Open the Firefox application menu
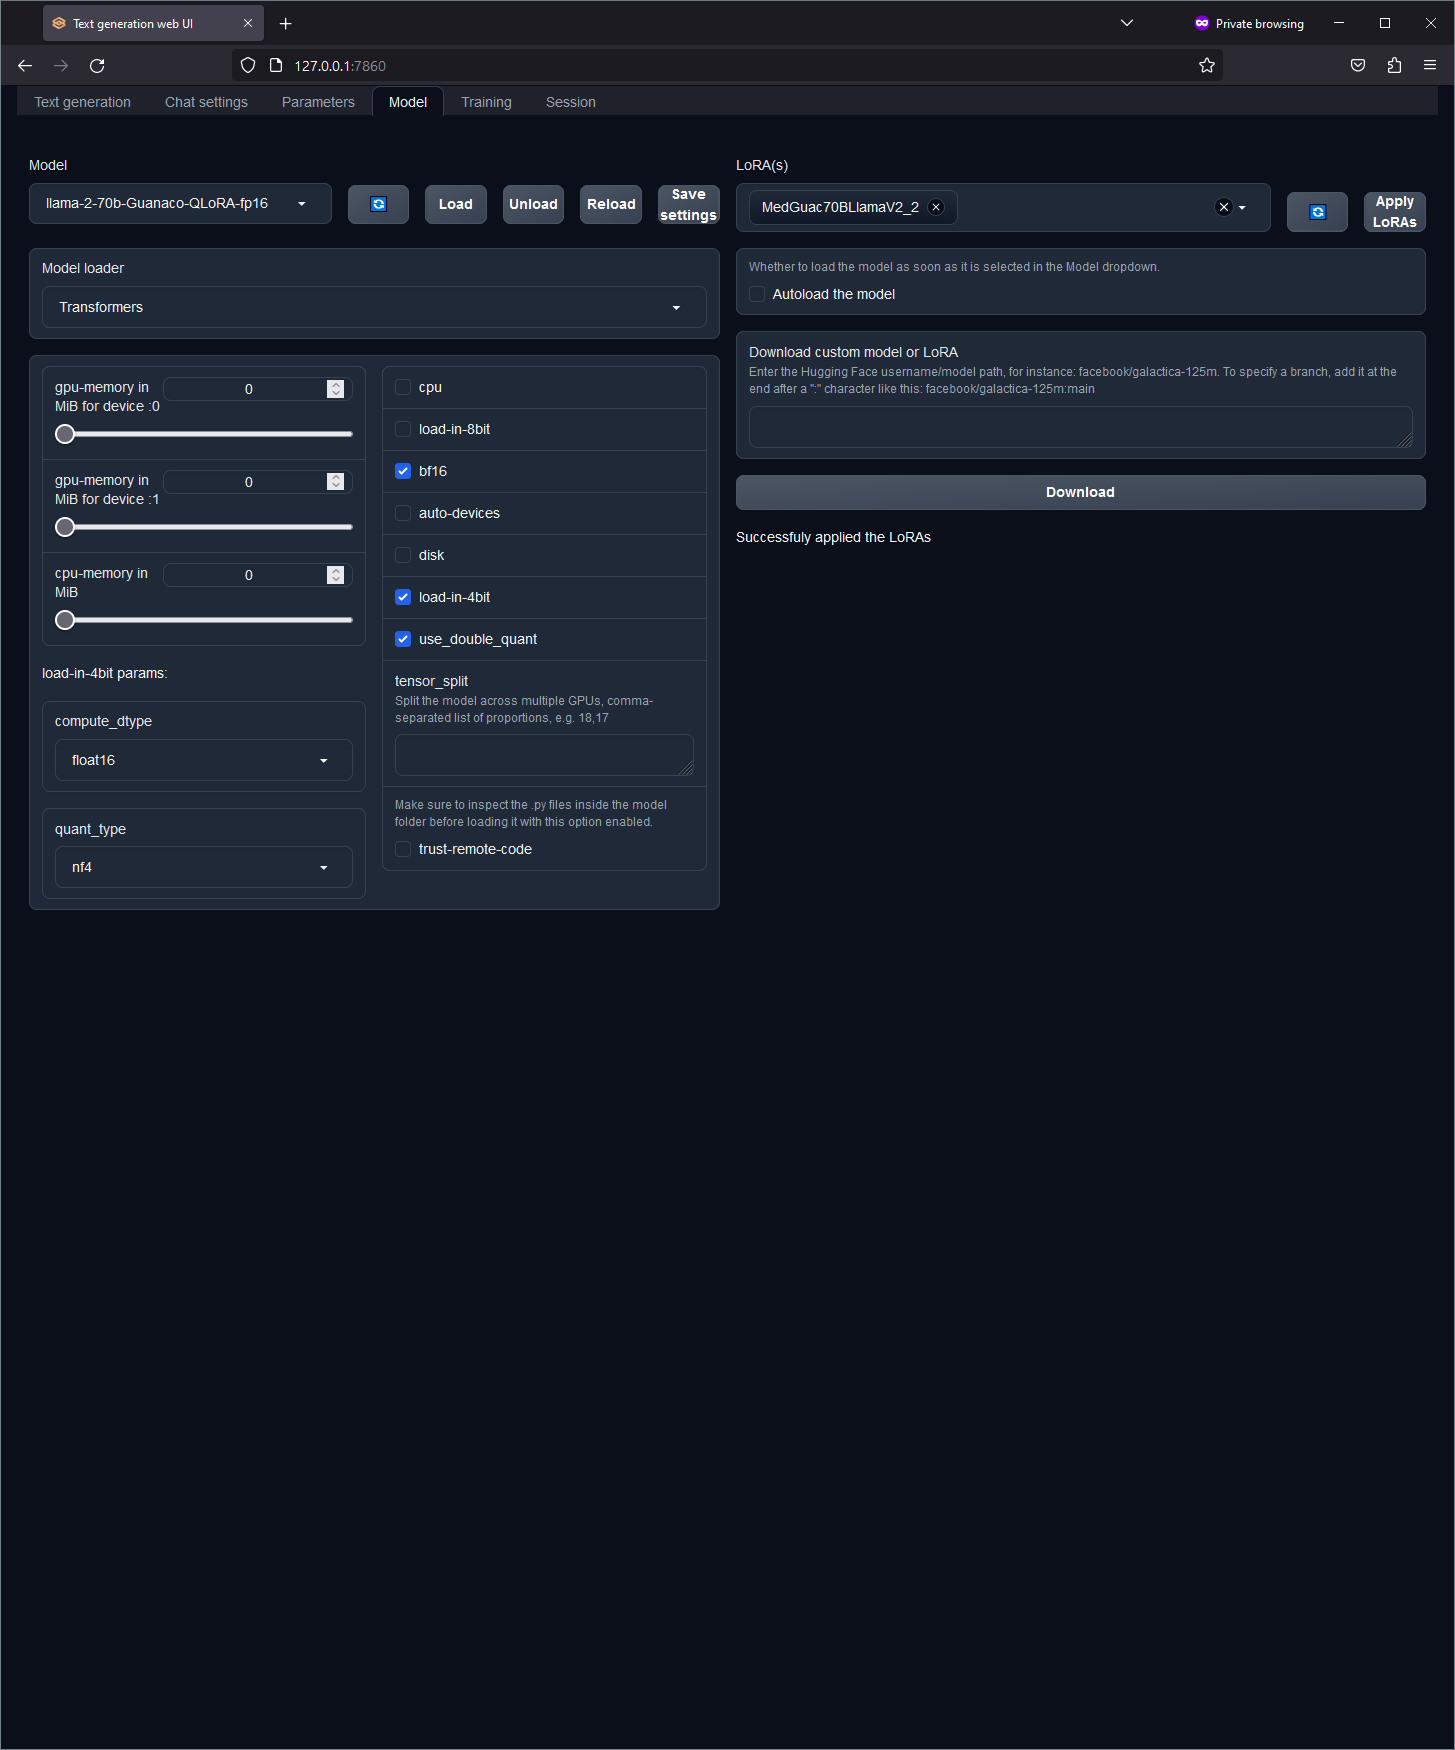Image resolution: width=1455 pixels, height=1750 pixels. (1430, 66)
